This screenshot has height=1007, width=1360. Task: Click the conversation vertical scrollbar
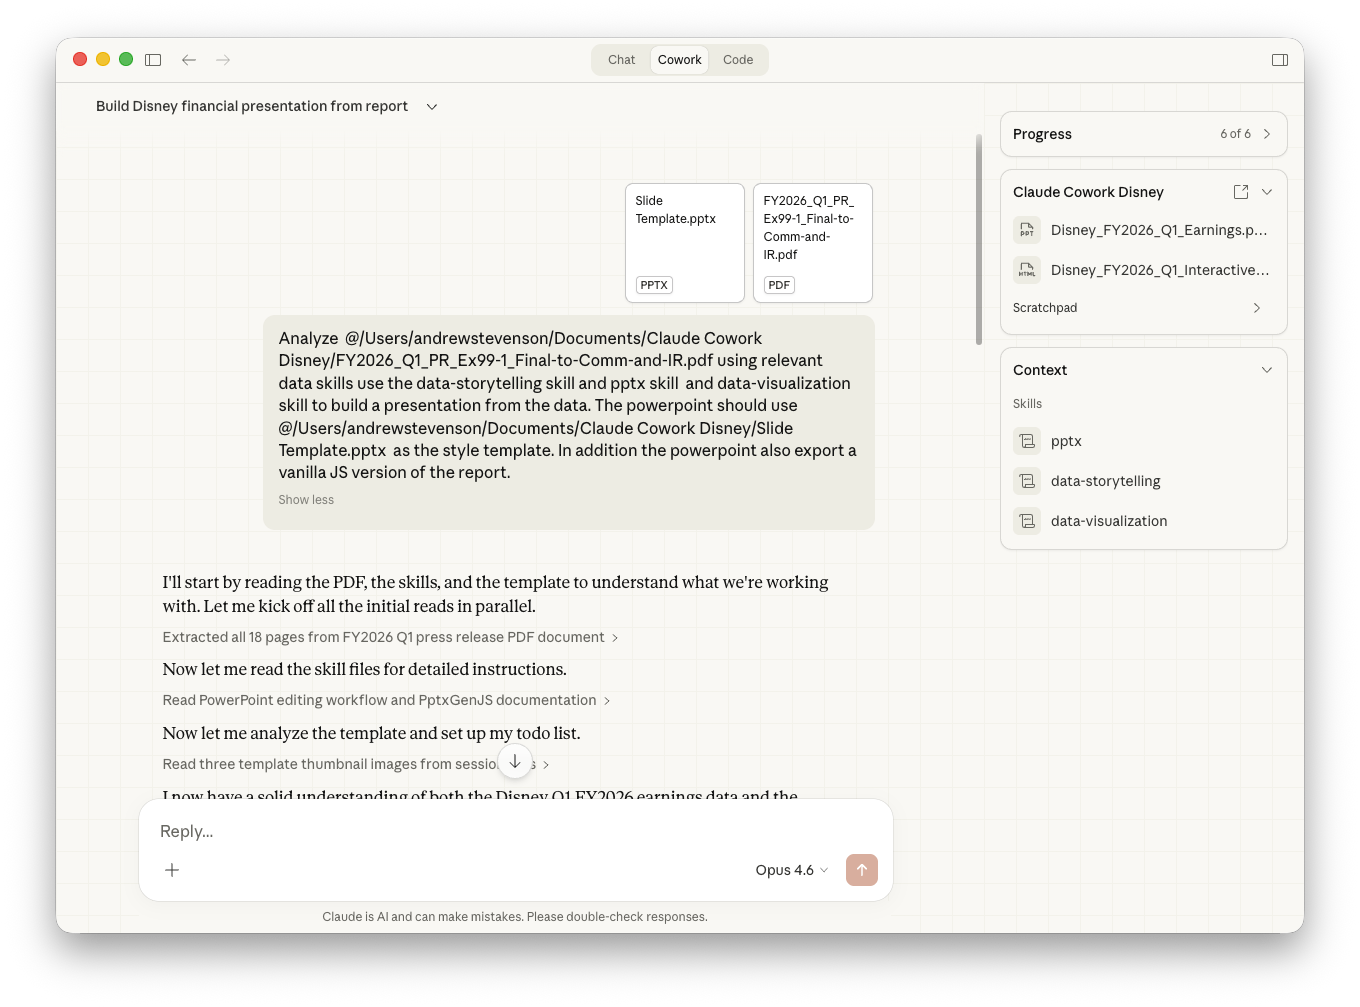click(978, 240)
